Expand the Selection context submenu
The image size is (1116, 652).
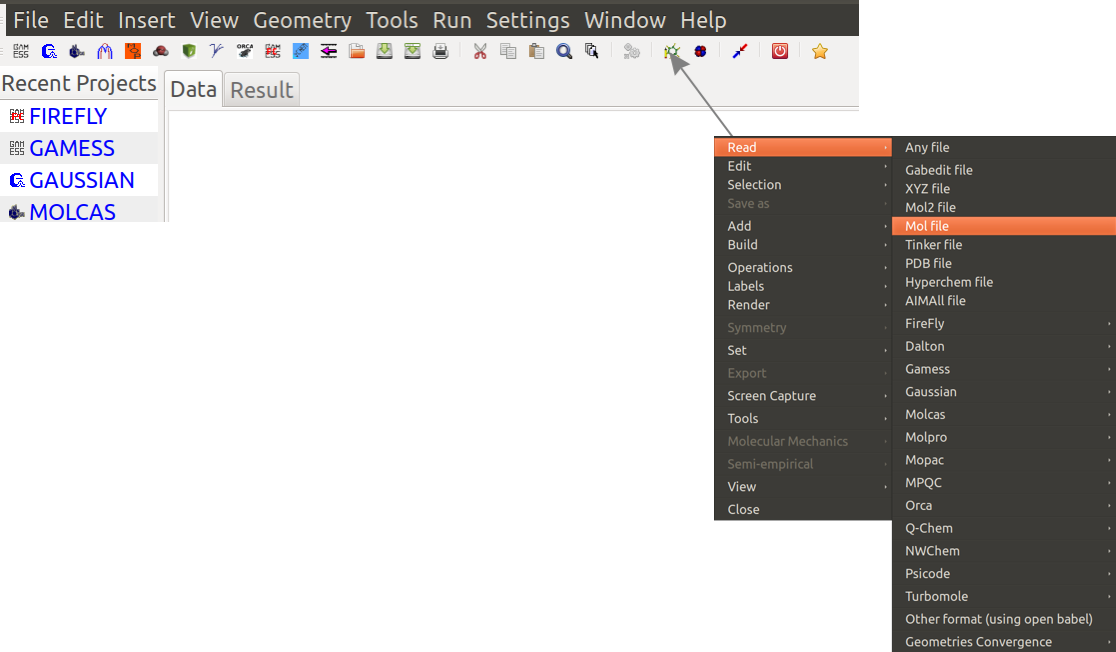[x=803, y=184]
